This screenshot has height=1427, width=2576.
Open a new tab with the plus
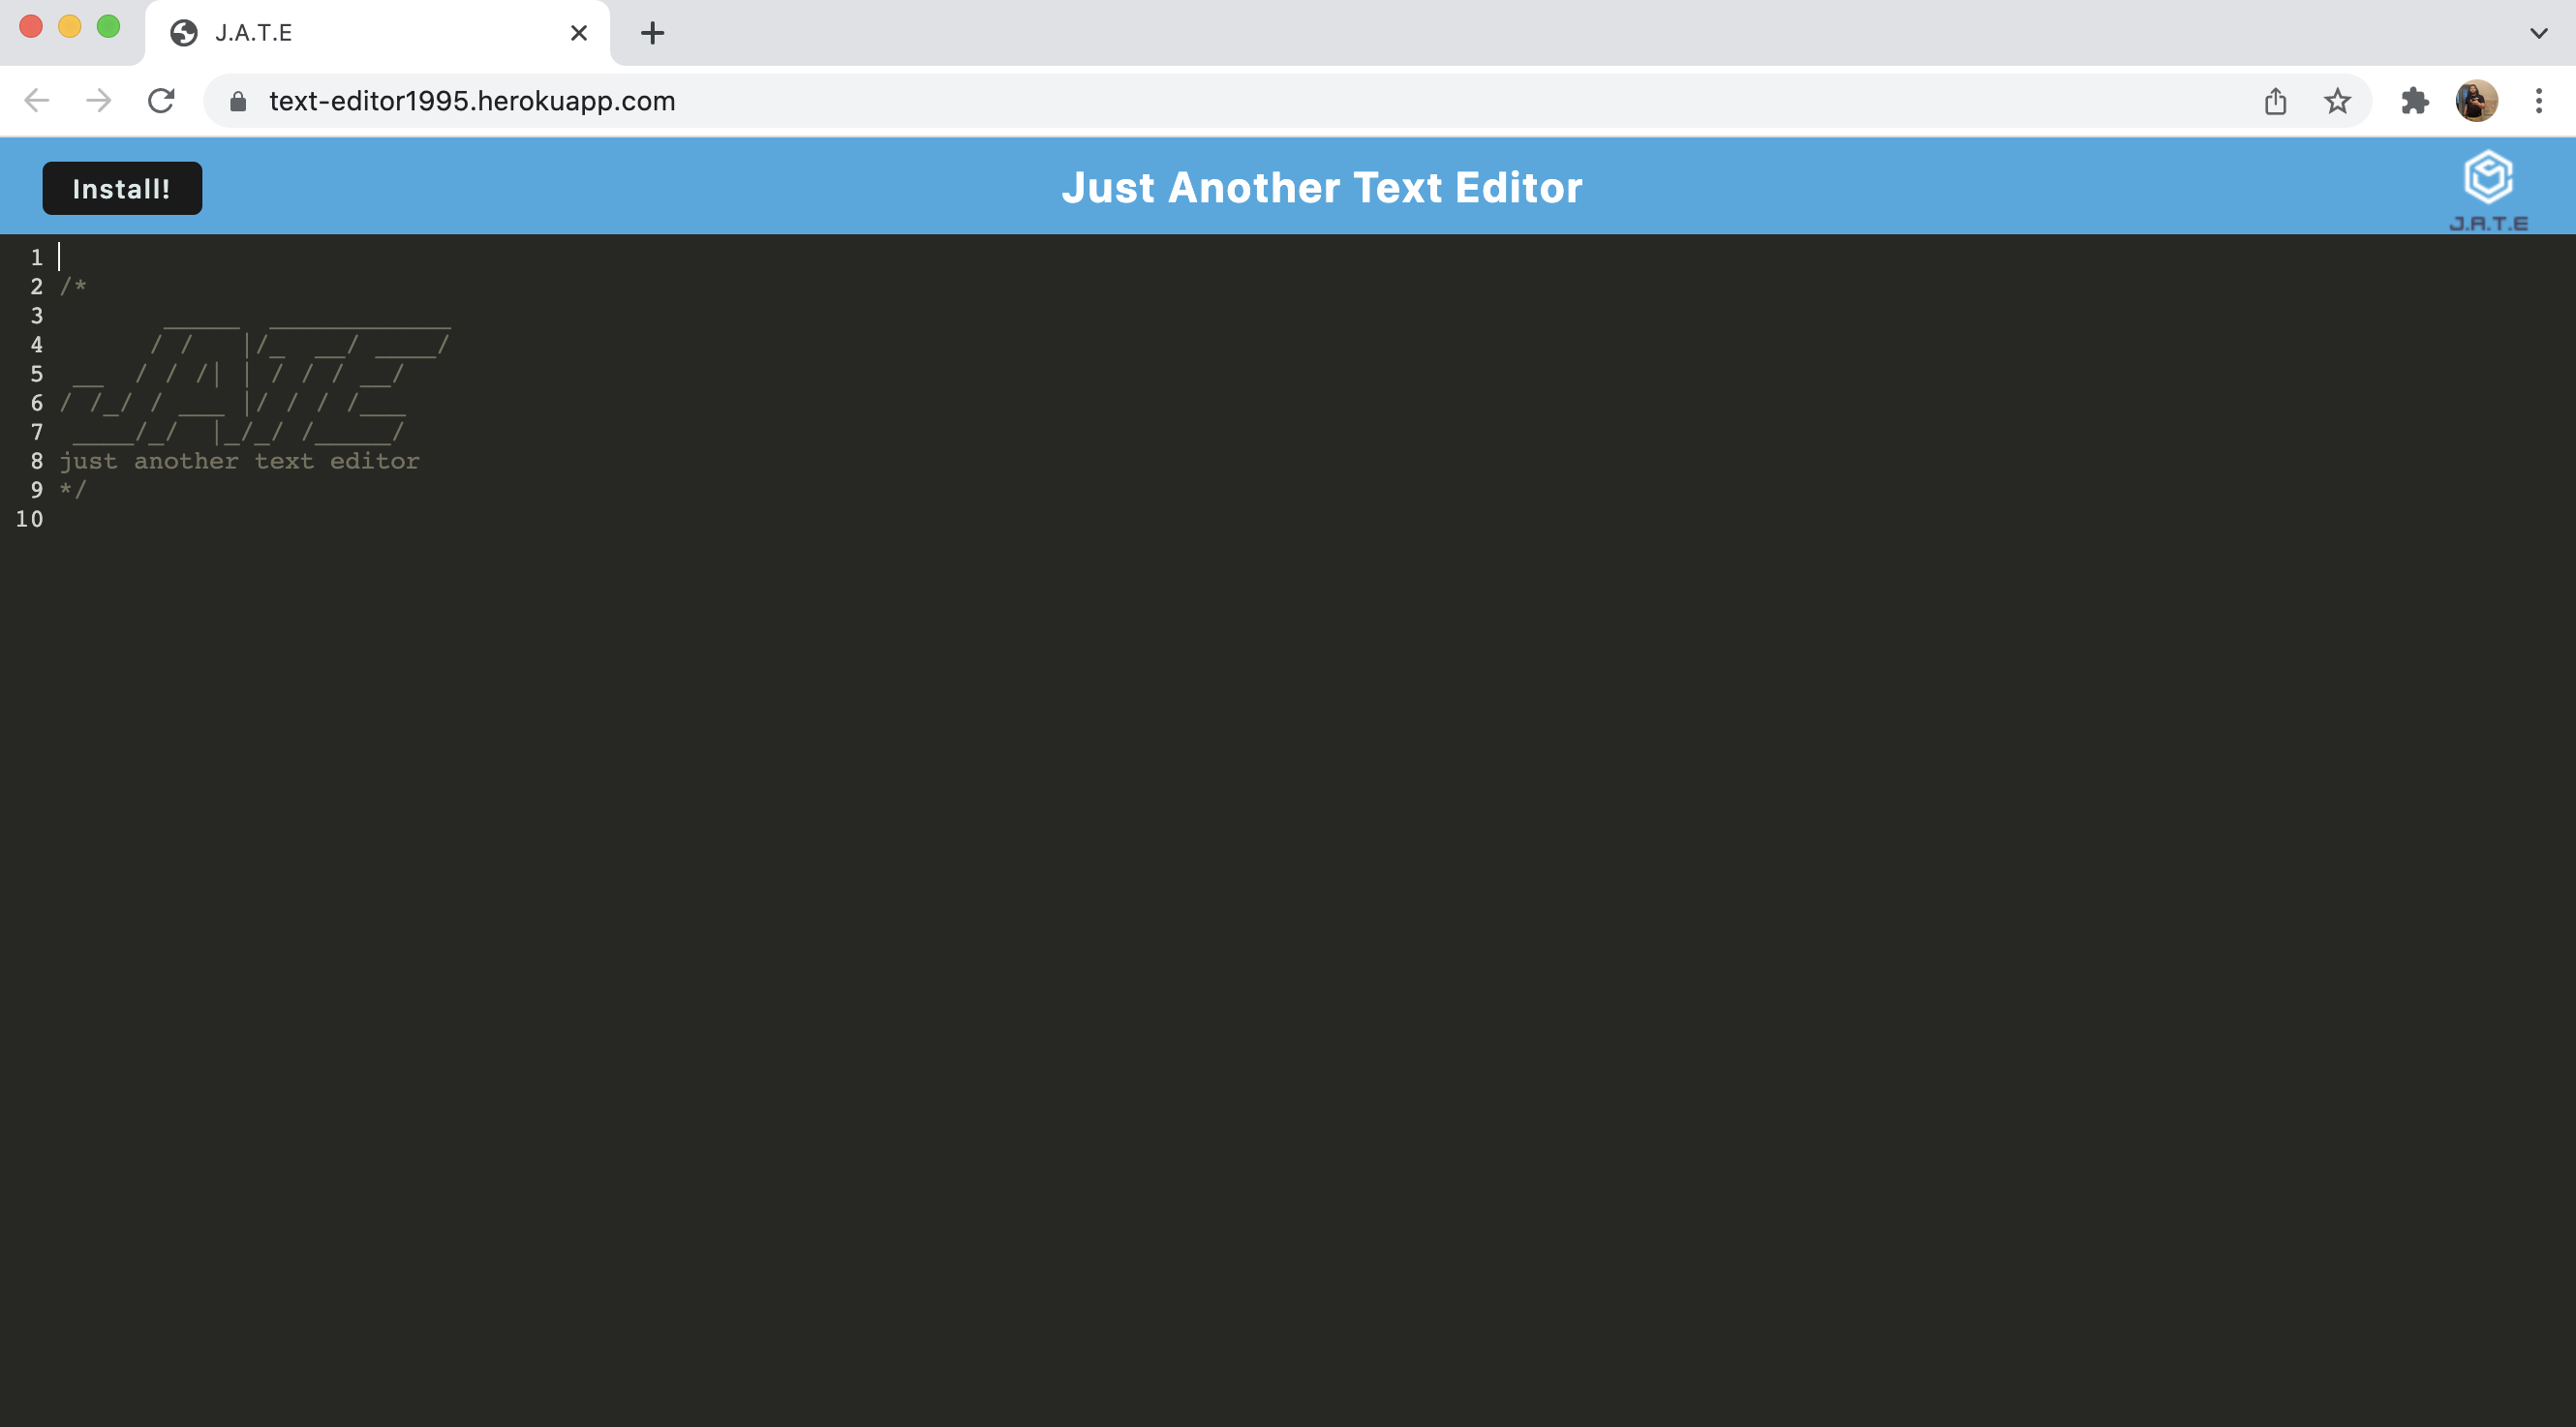tap(653, 32)
